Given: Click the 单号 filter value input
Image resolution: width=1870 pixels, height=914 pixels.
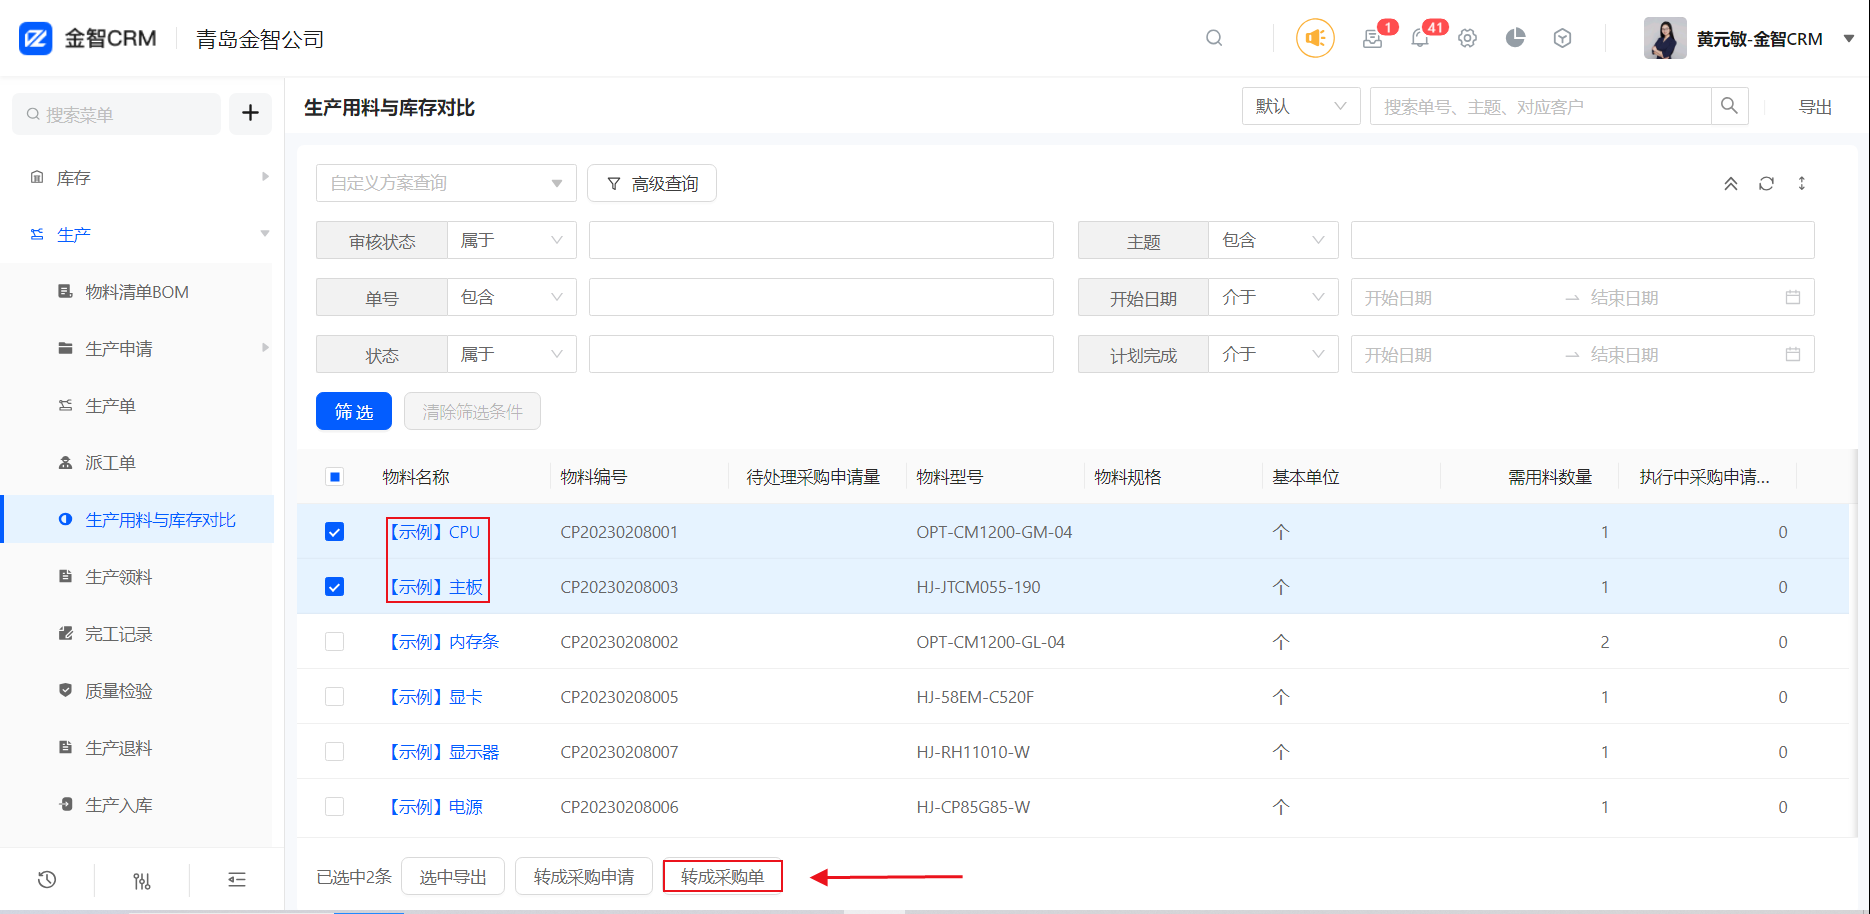Looking at the screenshot, I should tap(821, 297).
